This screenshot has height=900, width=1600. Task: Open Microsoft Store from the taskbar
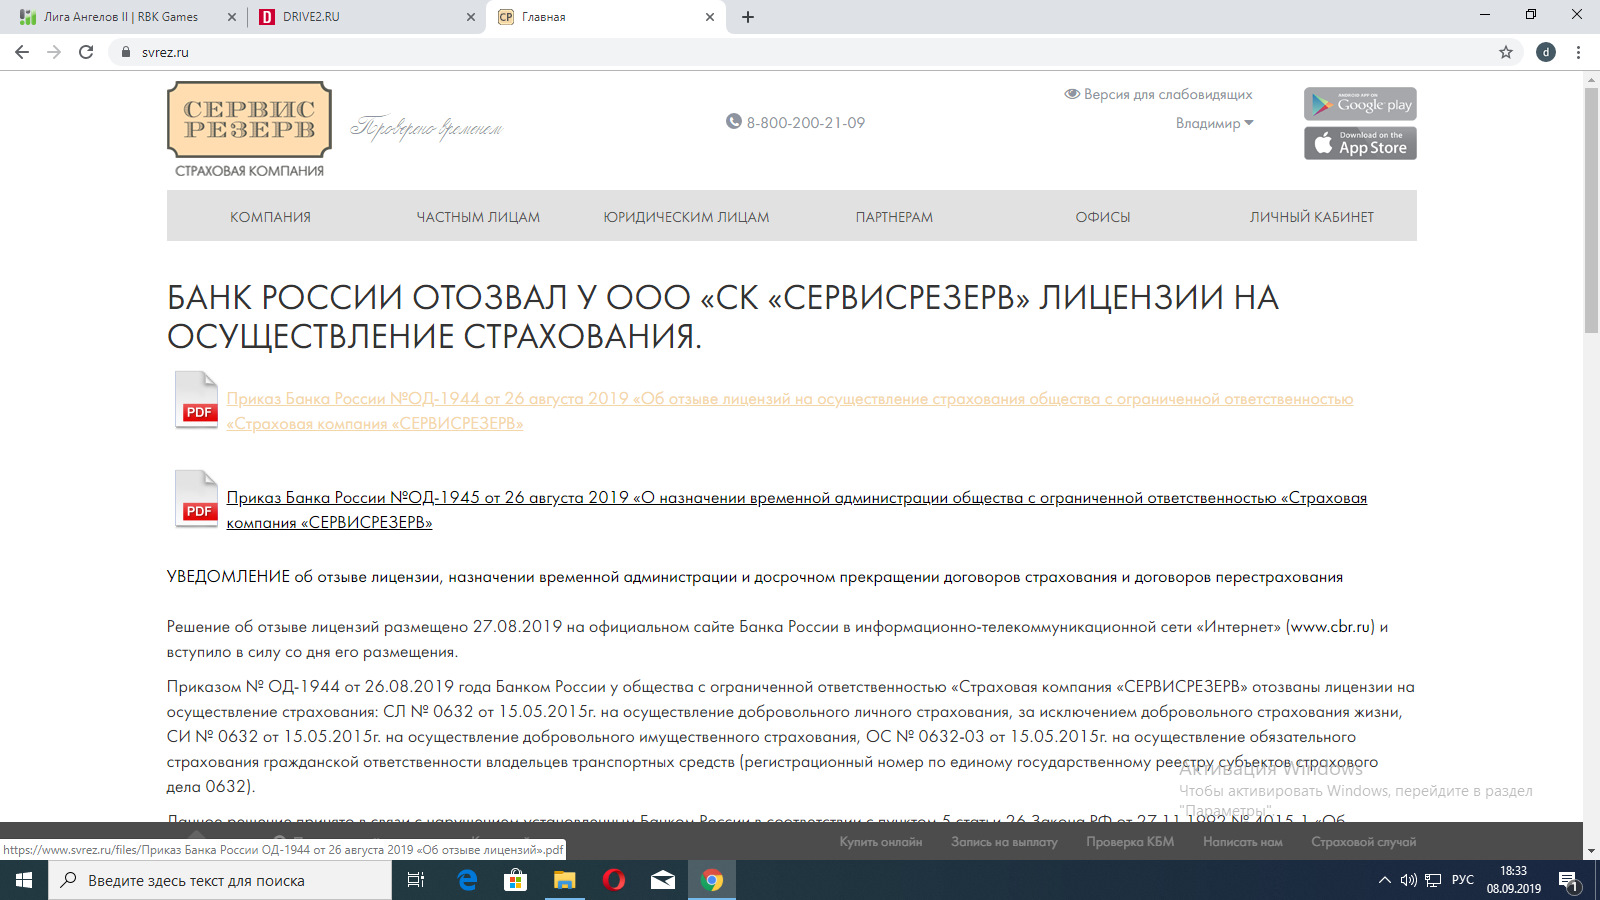516,880
